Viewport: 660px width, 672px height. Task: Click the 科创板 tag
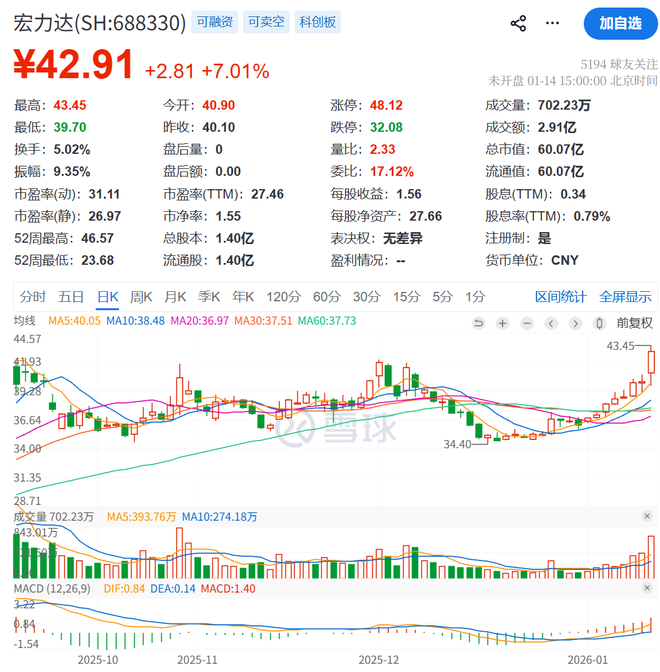point(318,21)
